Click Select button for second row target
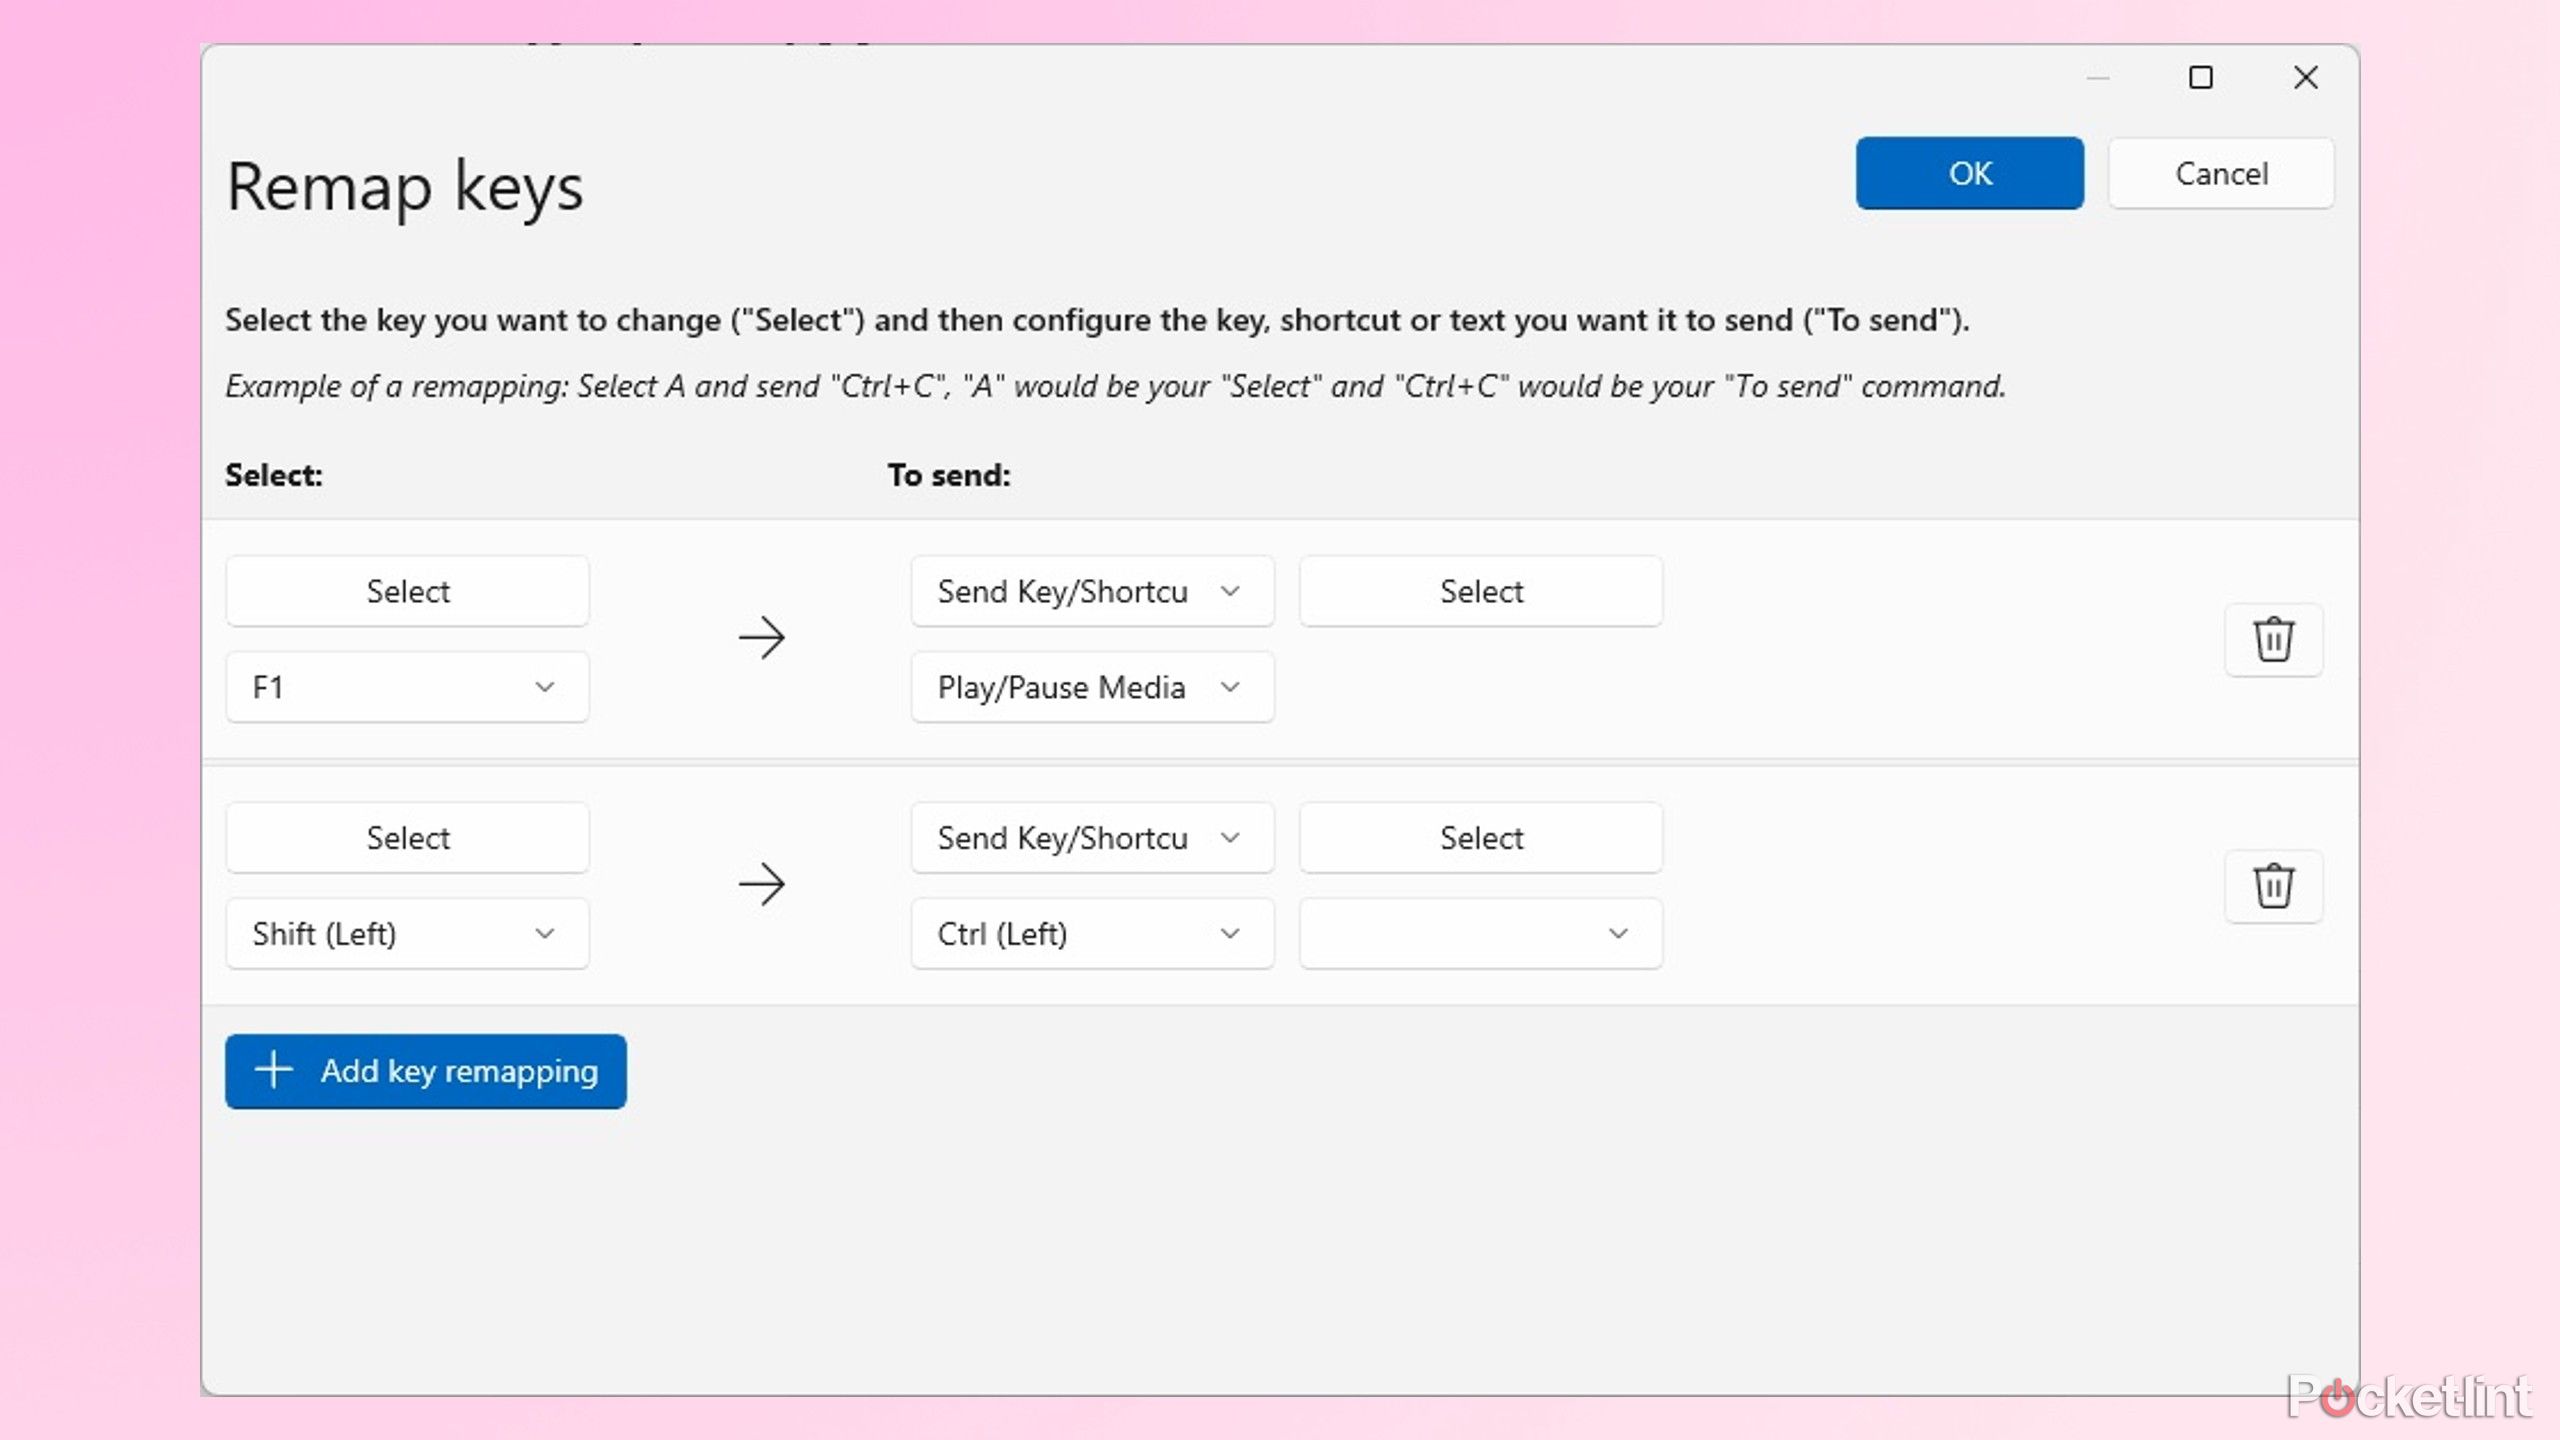 1482,837
